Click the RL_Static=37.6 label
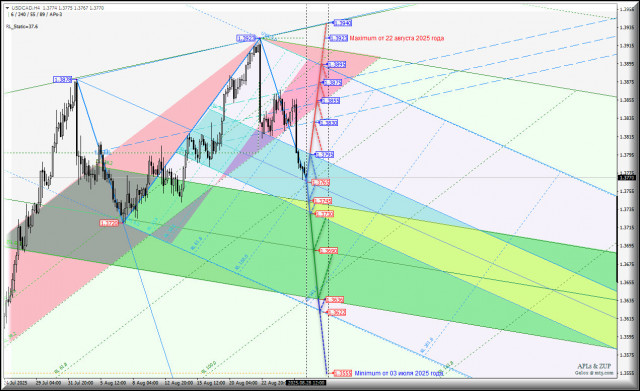Image resolution: width=640 pixels, height=391 pixels. pos(22,27)
